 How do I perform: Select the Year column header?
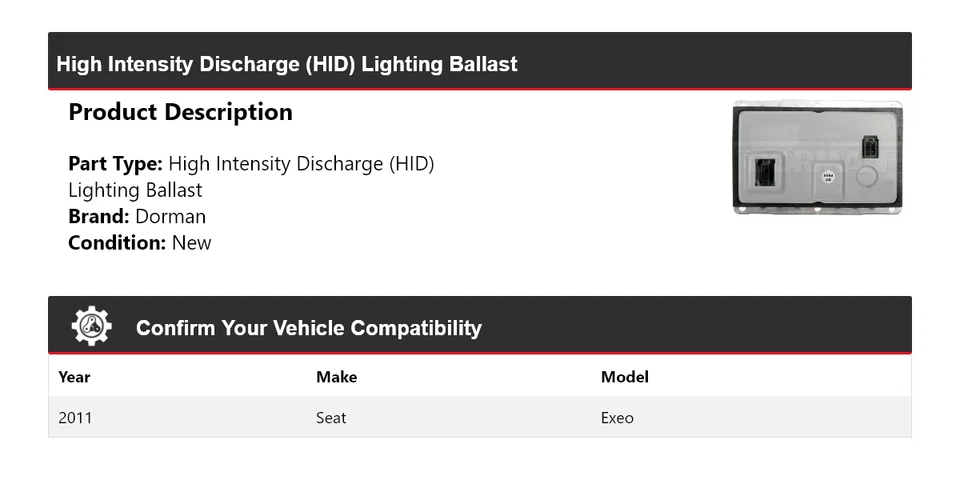pos(74,377)
